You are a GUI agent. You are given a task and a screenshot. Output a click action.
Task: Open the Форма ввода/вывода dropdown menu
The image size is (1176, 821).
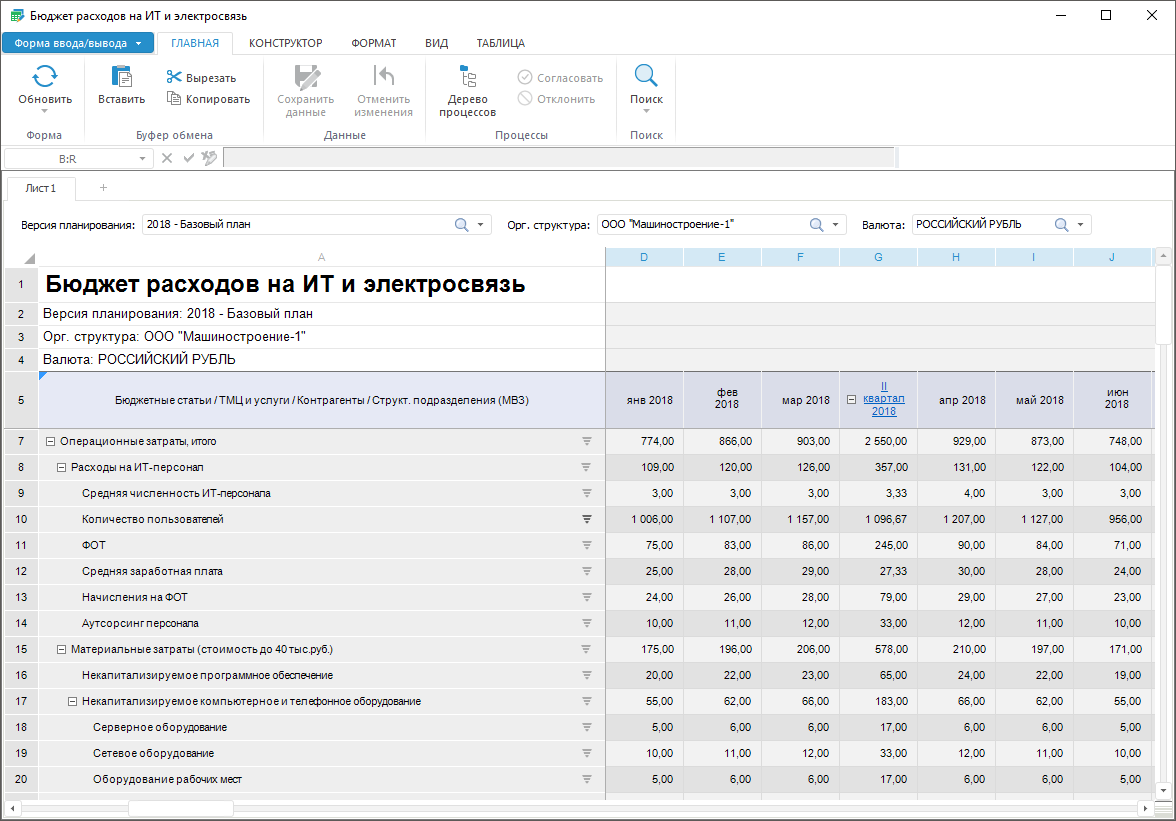(137, 43)
